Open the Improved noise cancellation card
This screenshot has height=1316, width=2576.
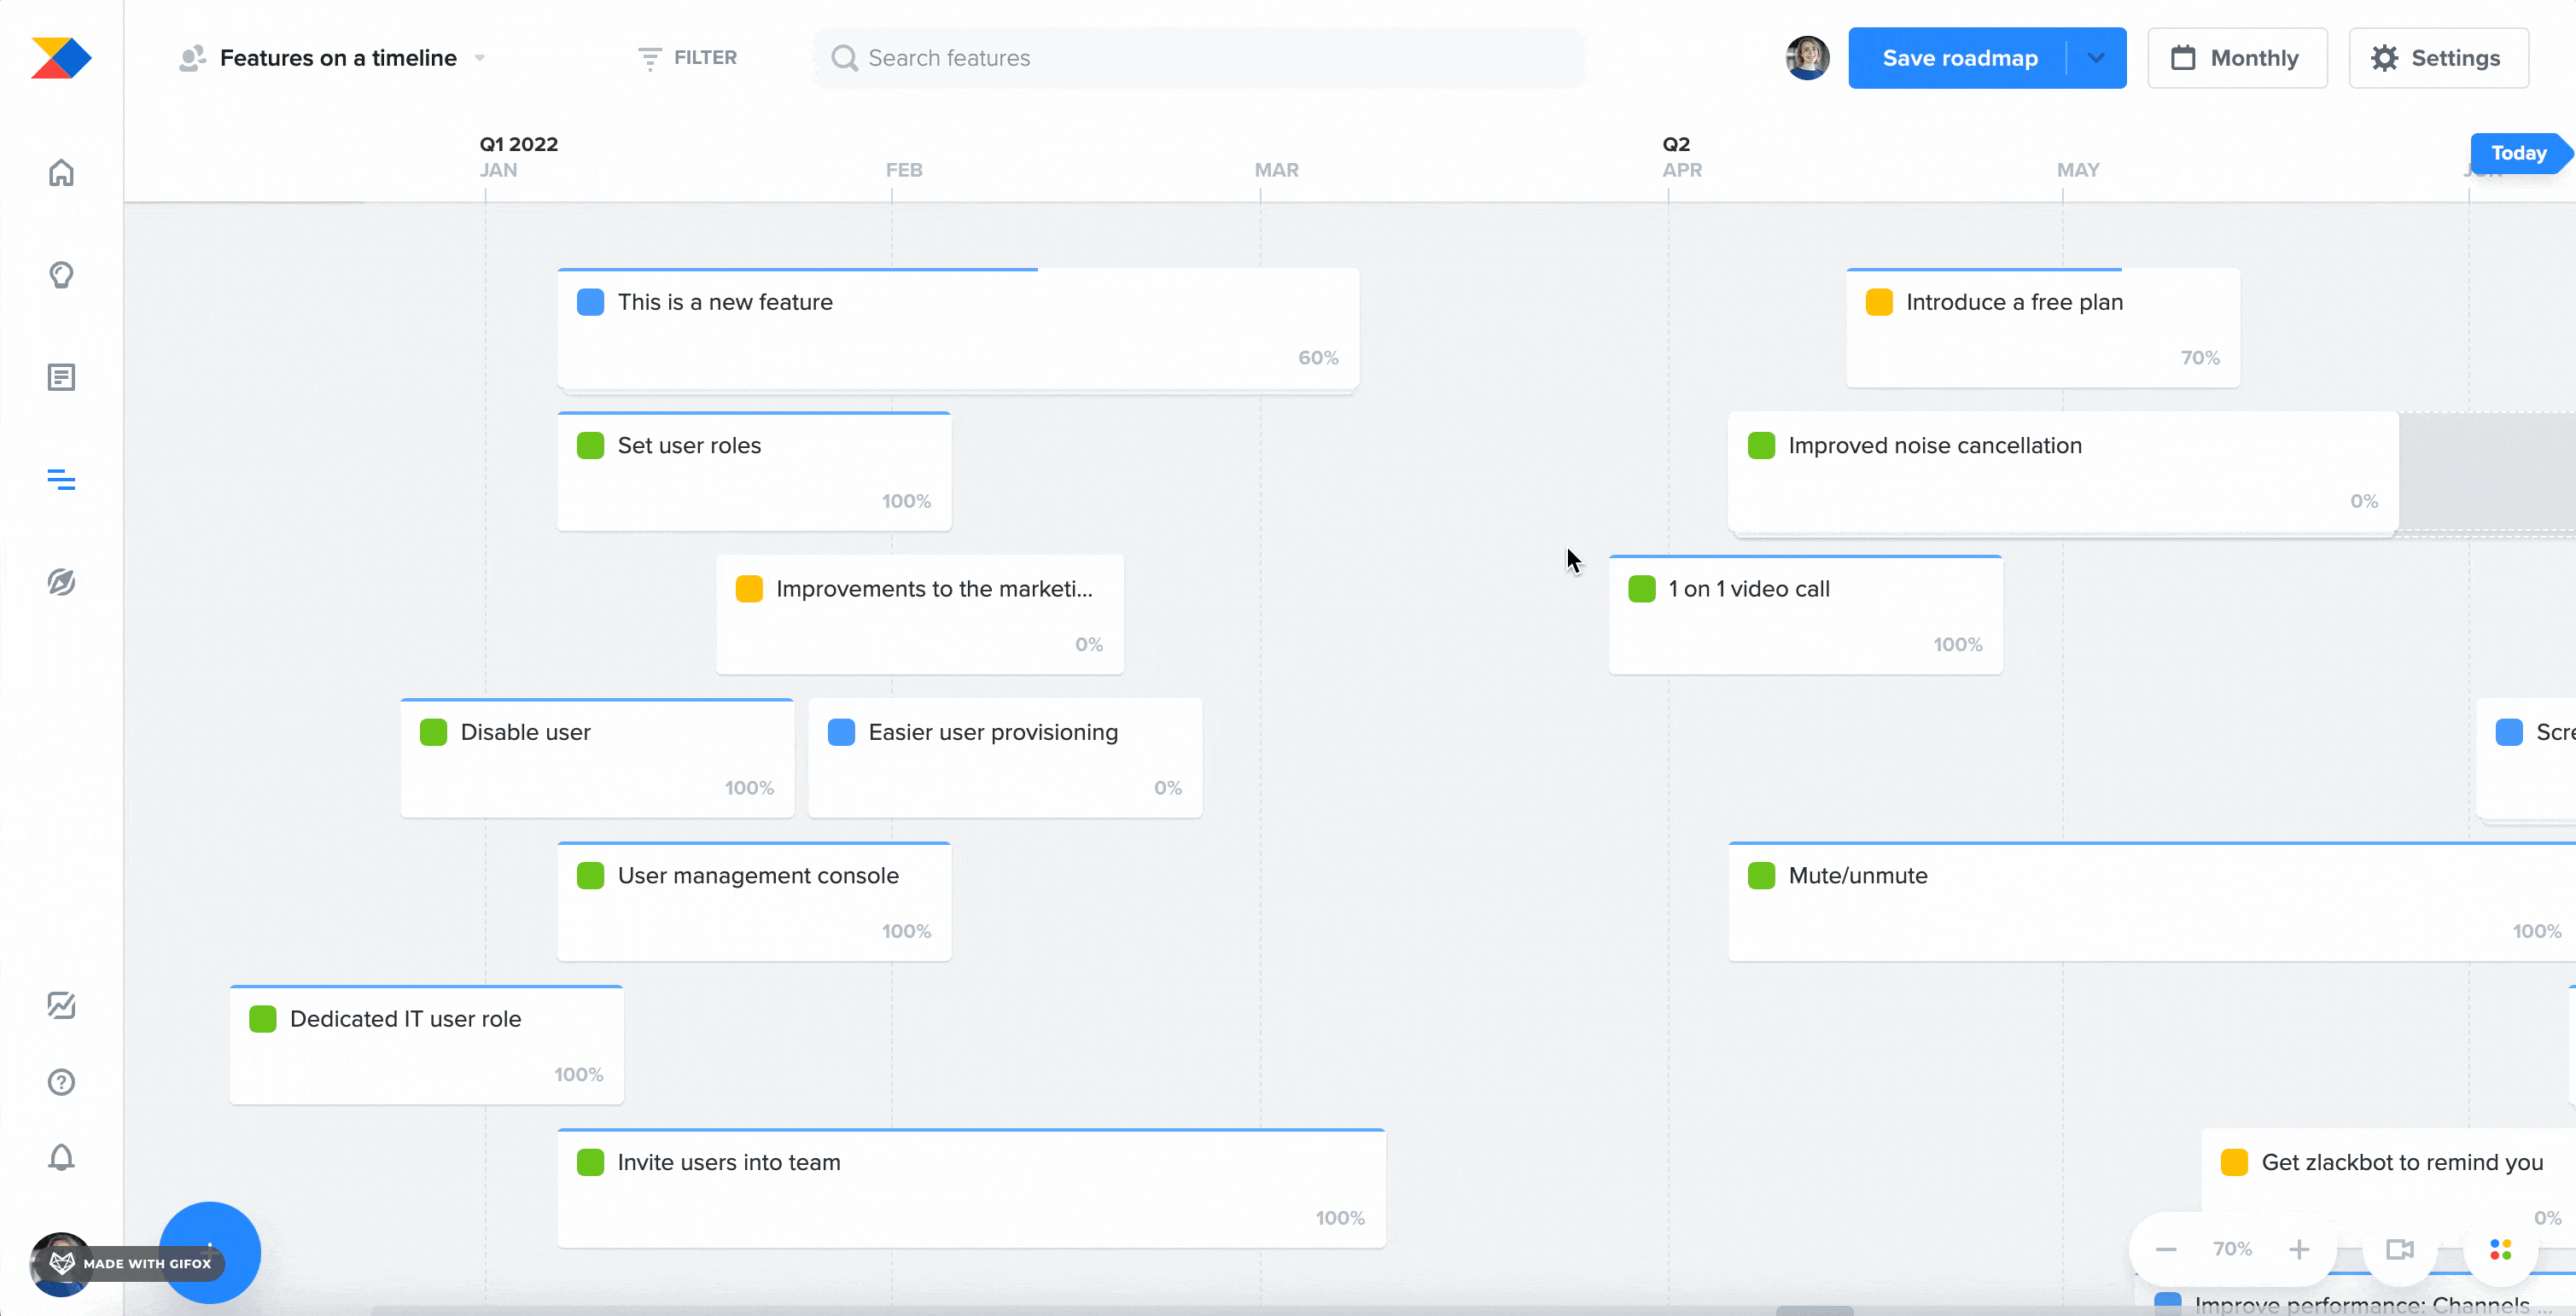[2063, 471]
